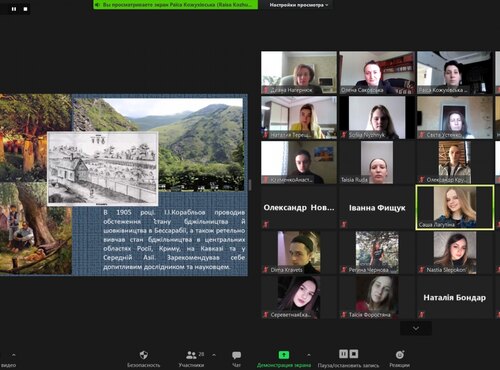The image size is (500, 370).
Task: Open the Chat bubble icon
Action: click(236, 355)
